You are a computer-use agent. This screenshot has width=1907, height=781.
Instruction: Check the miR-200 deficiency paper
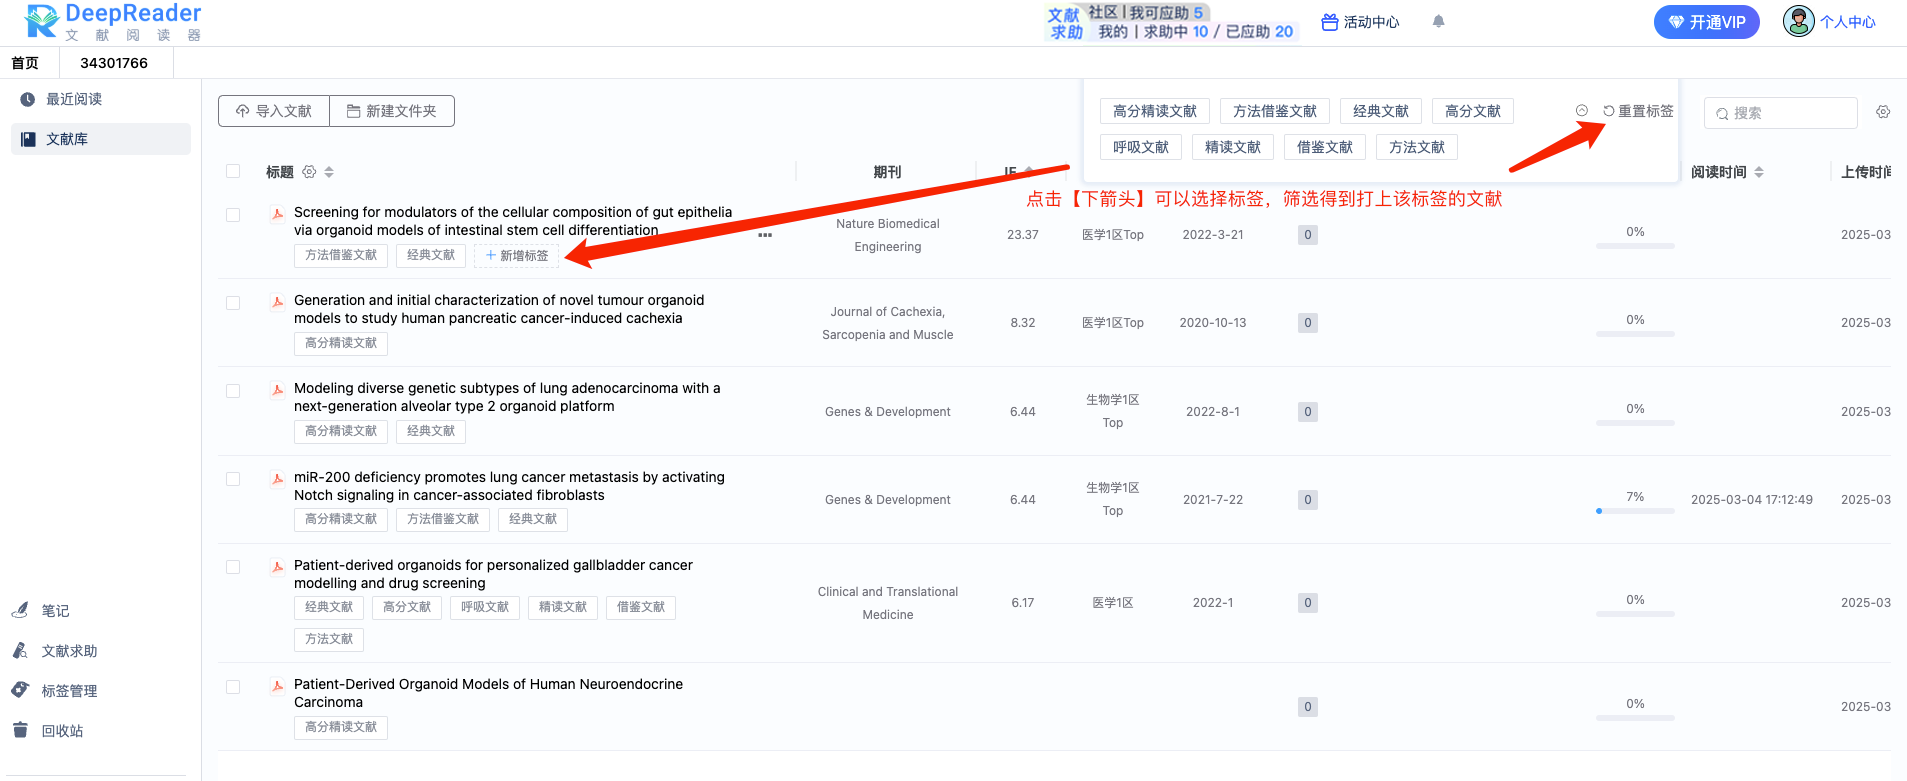[x=233, y=479]
